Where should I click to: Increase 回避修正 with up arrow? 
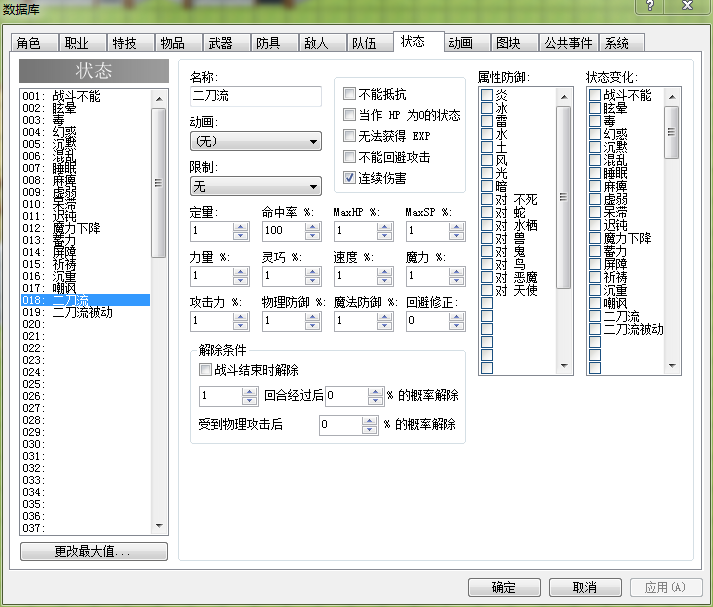(457, 316)
